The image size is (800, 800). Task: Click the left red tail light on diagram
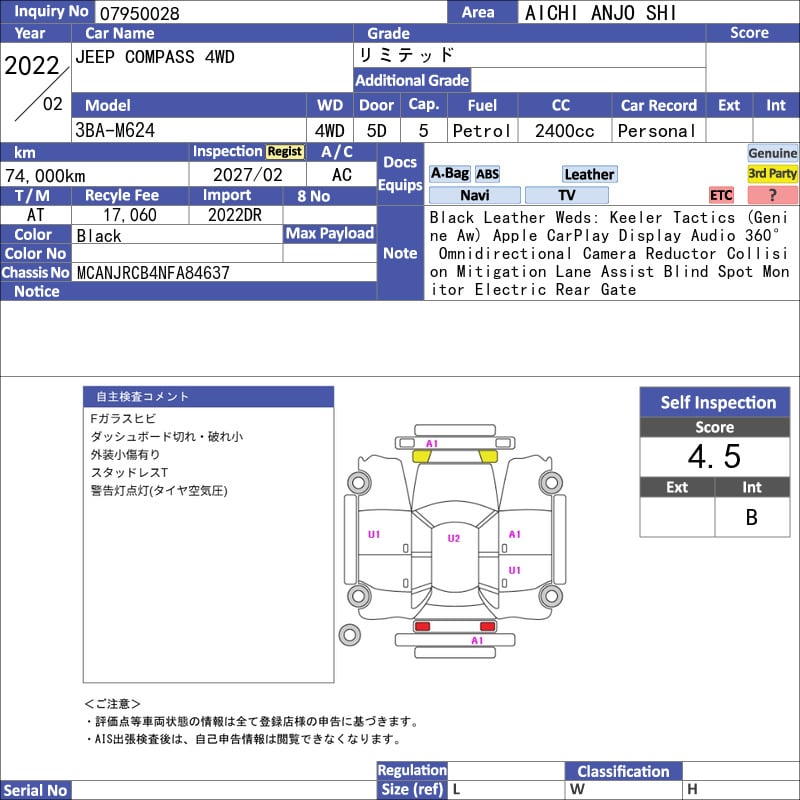[x=422, y=626]
